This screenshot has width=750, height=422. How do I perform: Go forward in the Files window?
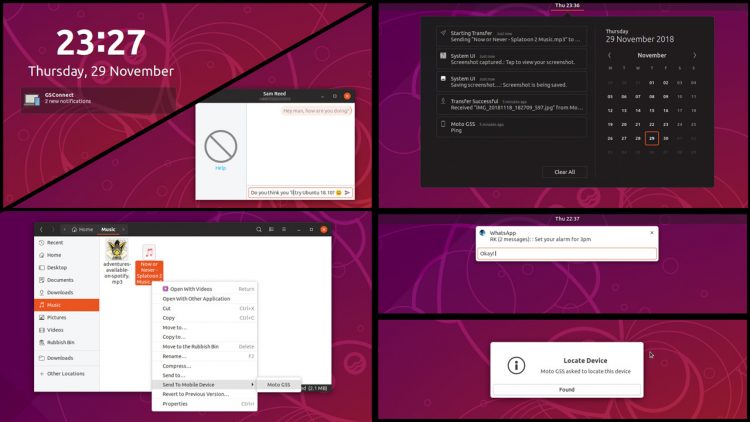tap(53, 230)
